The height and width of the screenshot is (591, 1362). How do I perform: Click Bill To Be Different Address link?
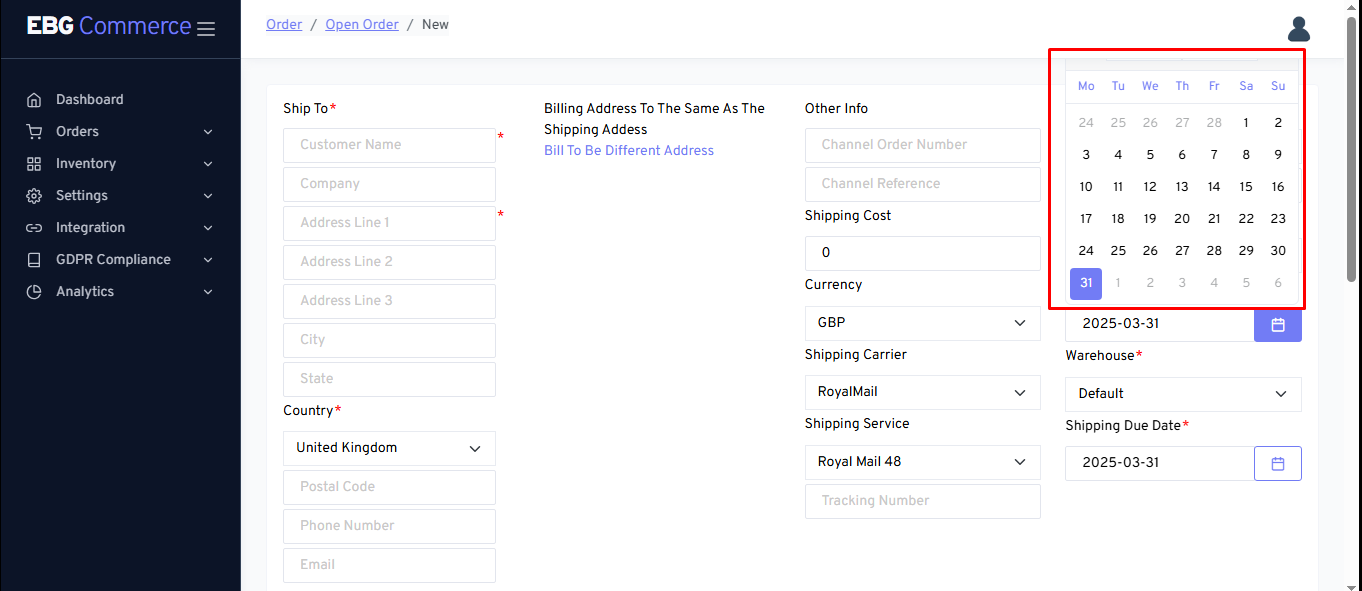point(628,151)
